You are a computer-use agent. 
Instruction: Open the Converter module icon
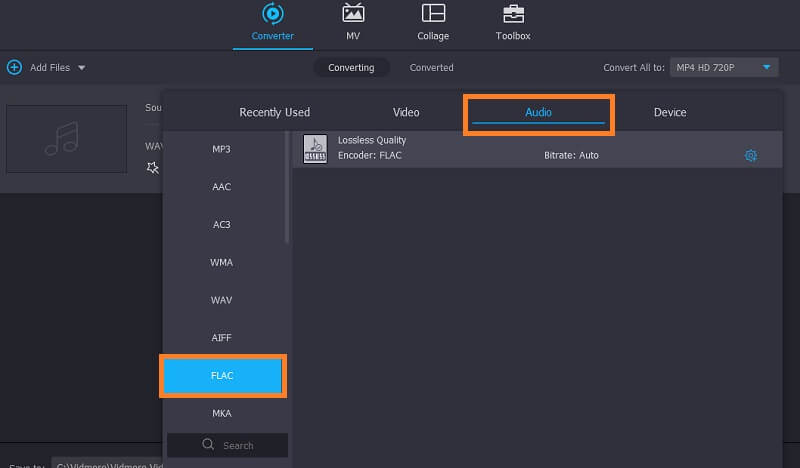click(272, 14)
